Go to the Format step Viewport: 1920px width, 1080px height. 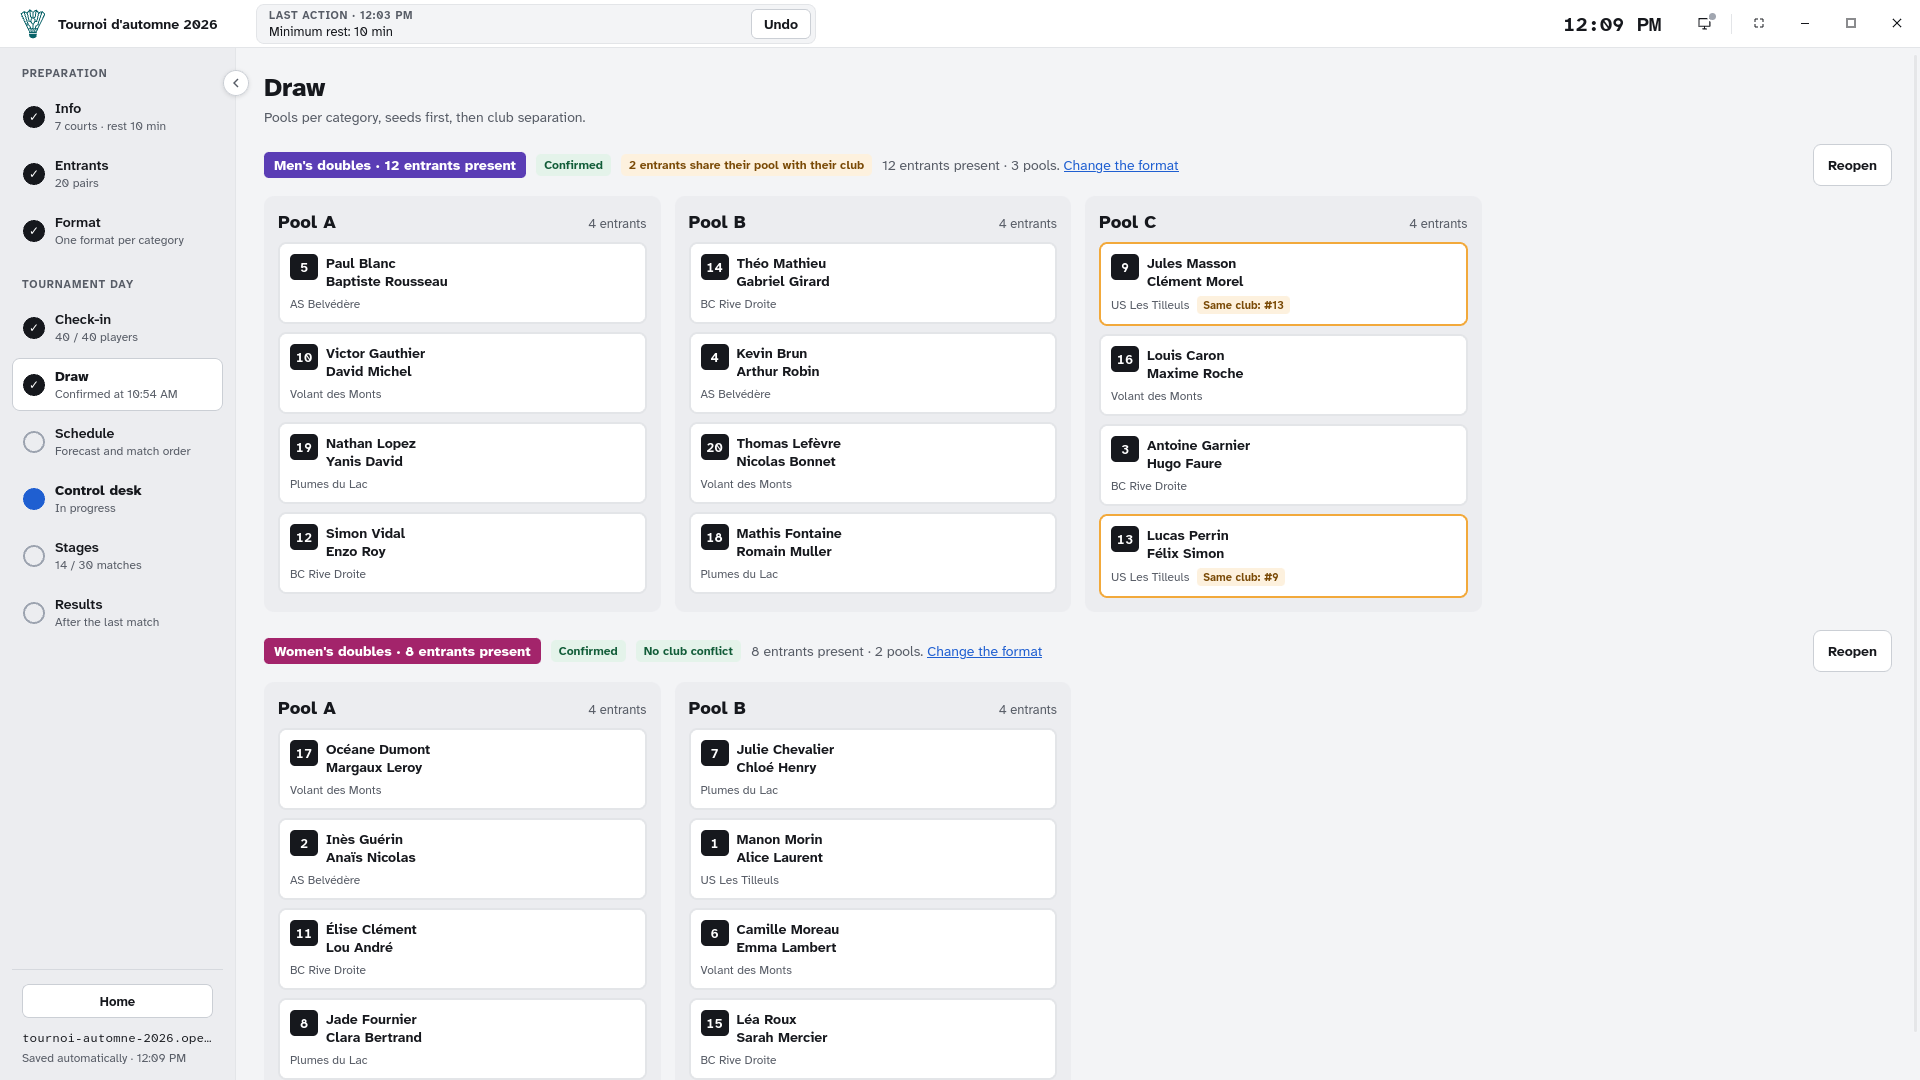coord(117,231)
